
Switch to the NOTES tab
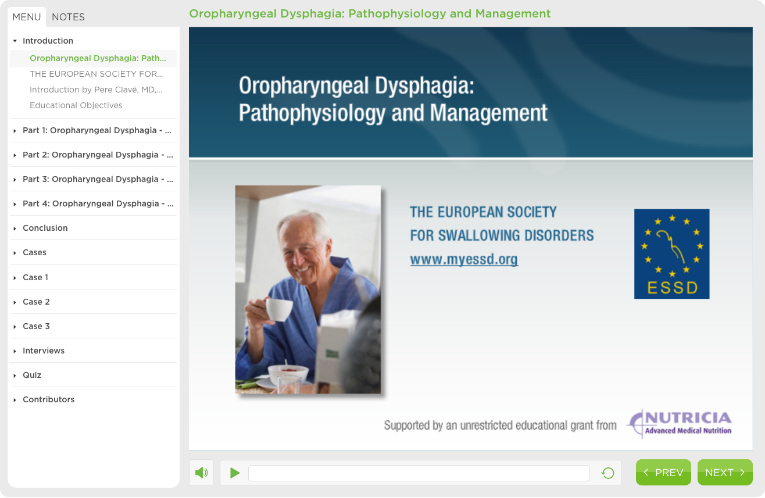tap(68, 17)
